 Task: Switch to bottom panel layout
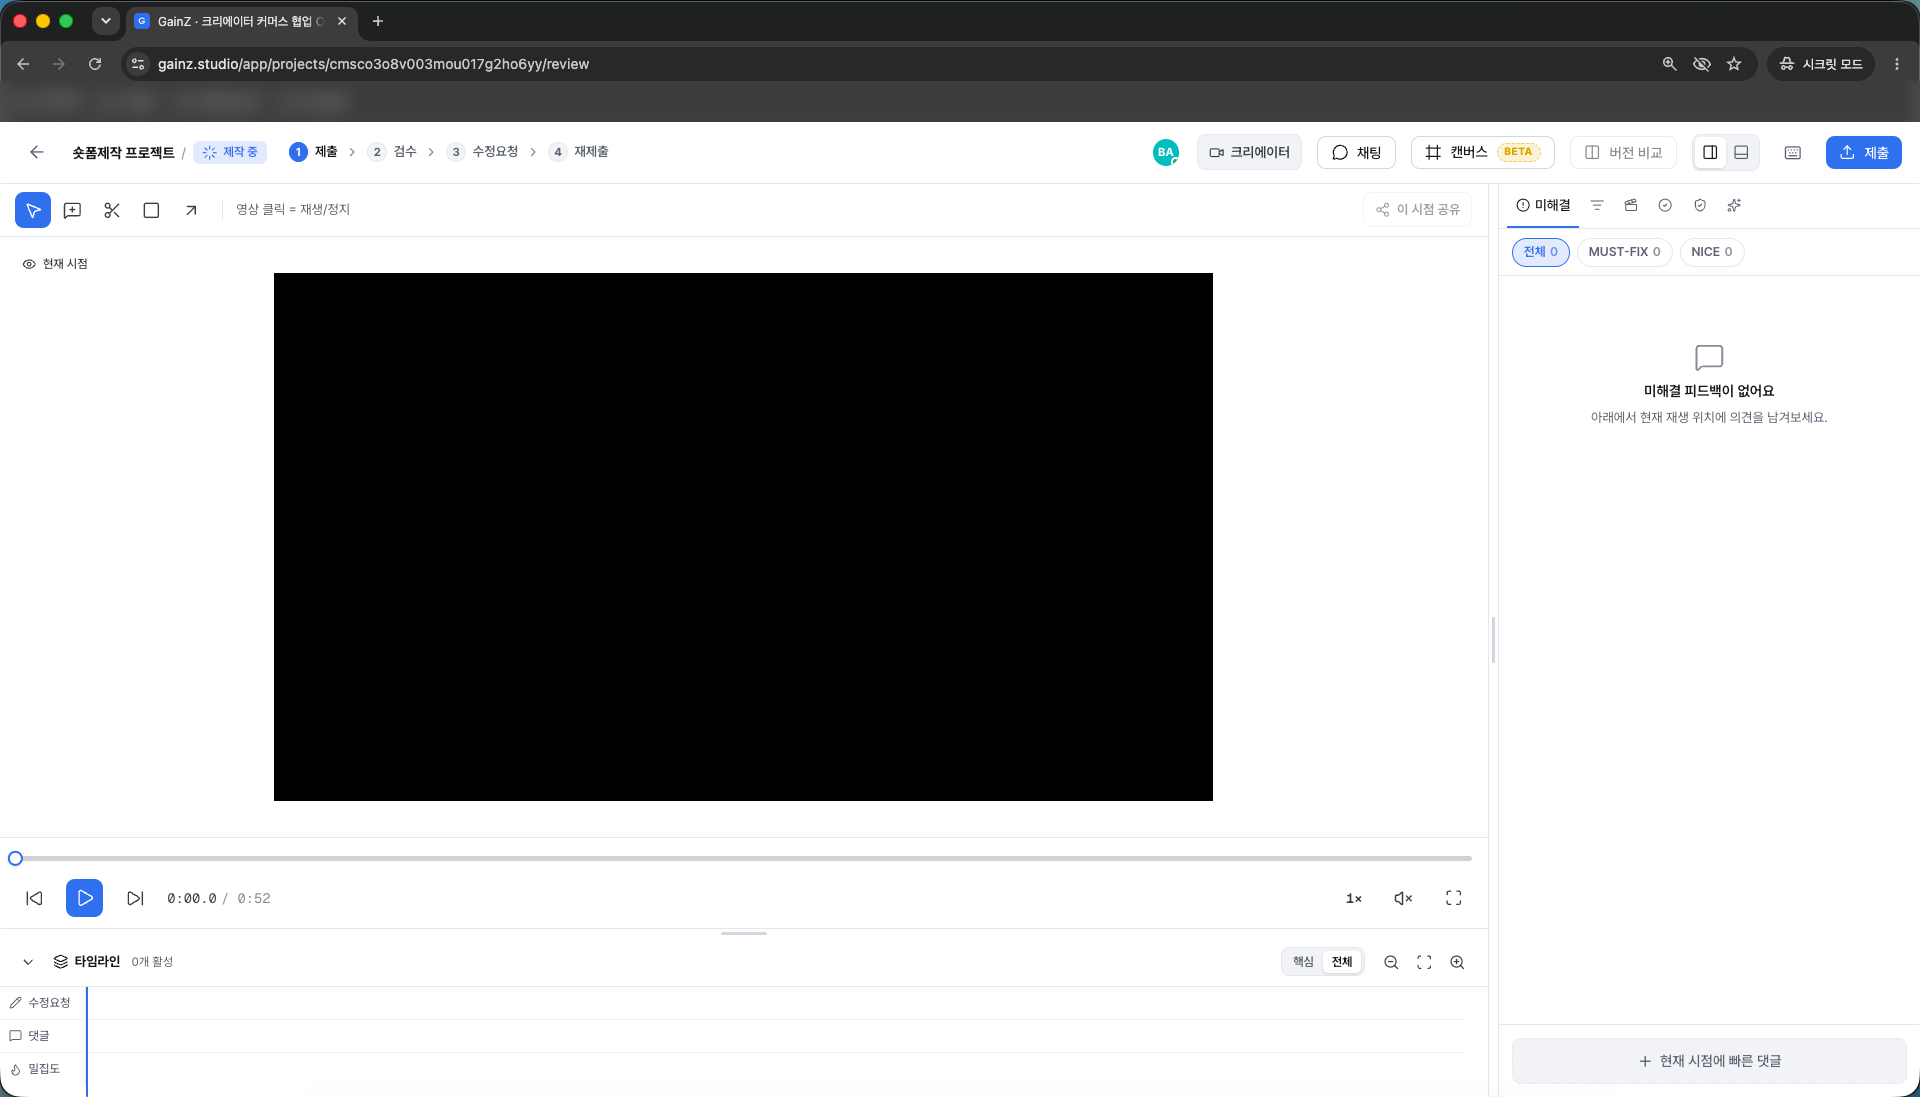(x=1741, y=152)
